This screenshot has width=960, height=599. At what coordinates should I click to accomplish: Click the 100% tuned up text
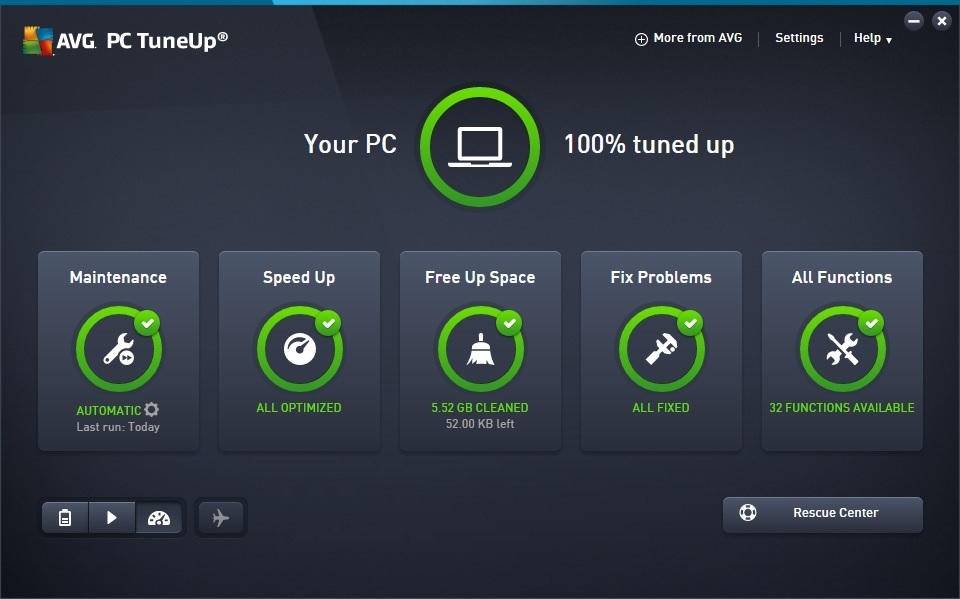[x=649, y=145]
